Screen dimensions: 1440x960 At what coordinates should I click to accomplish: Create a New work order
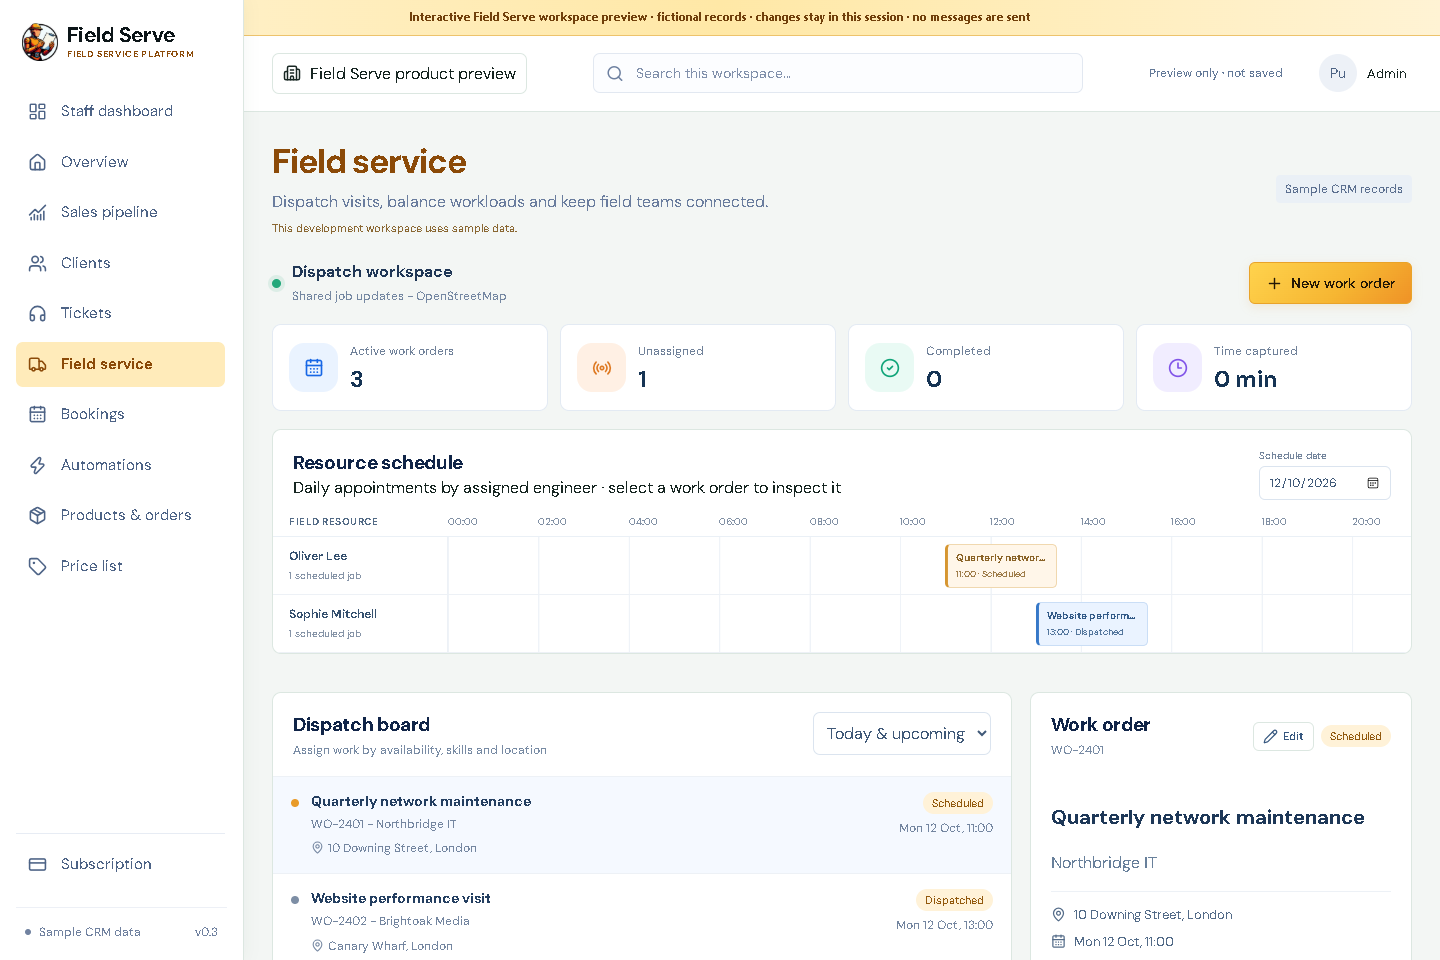coord(1330,283)
